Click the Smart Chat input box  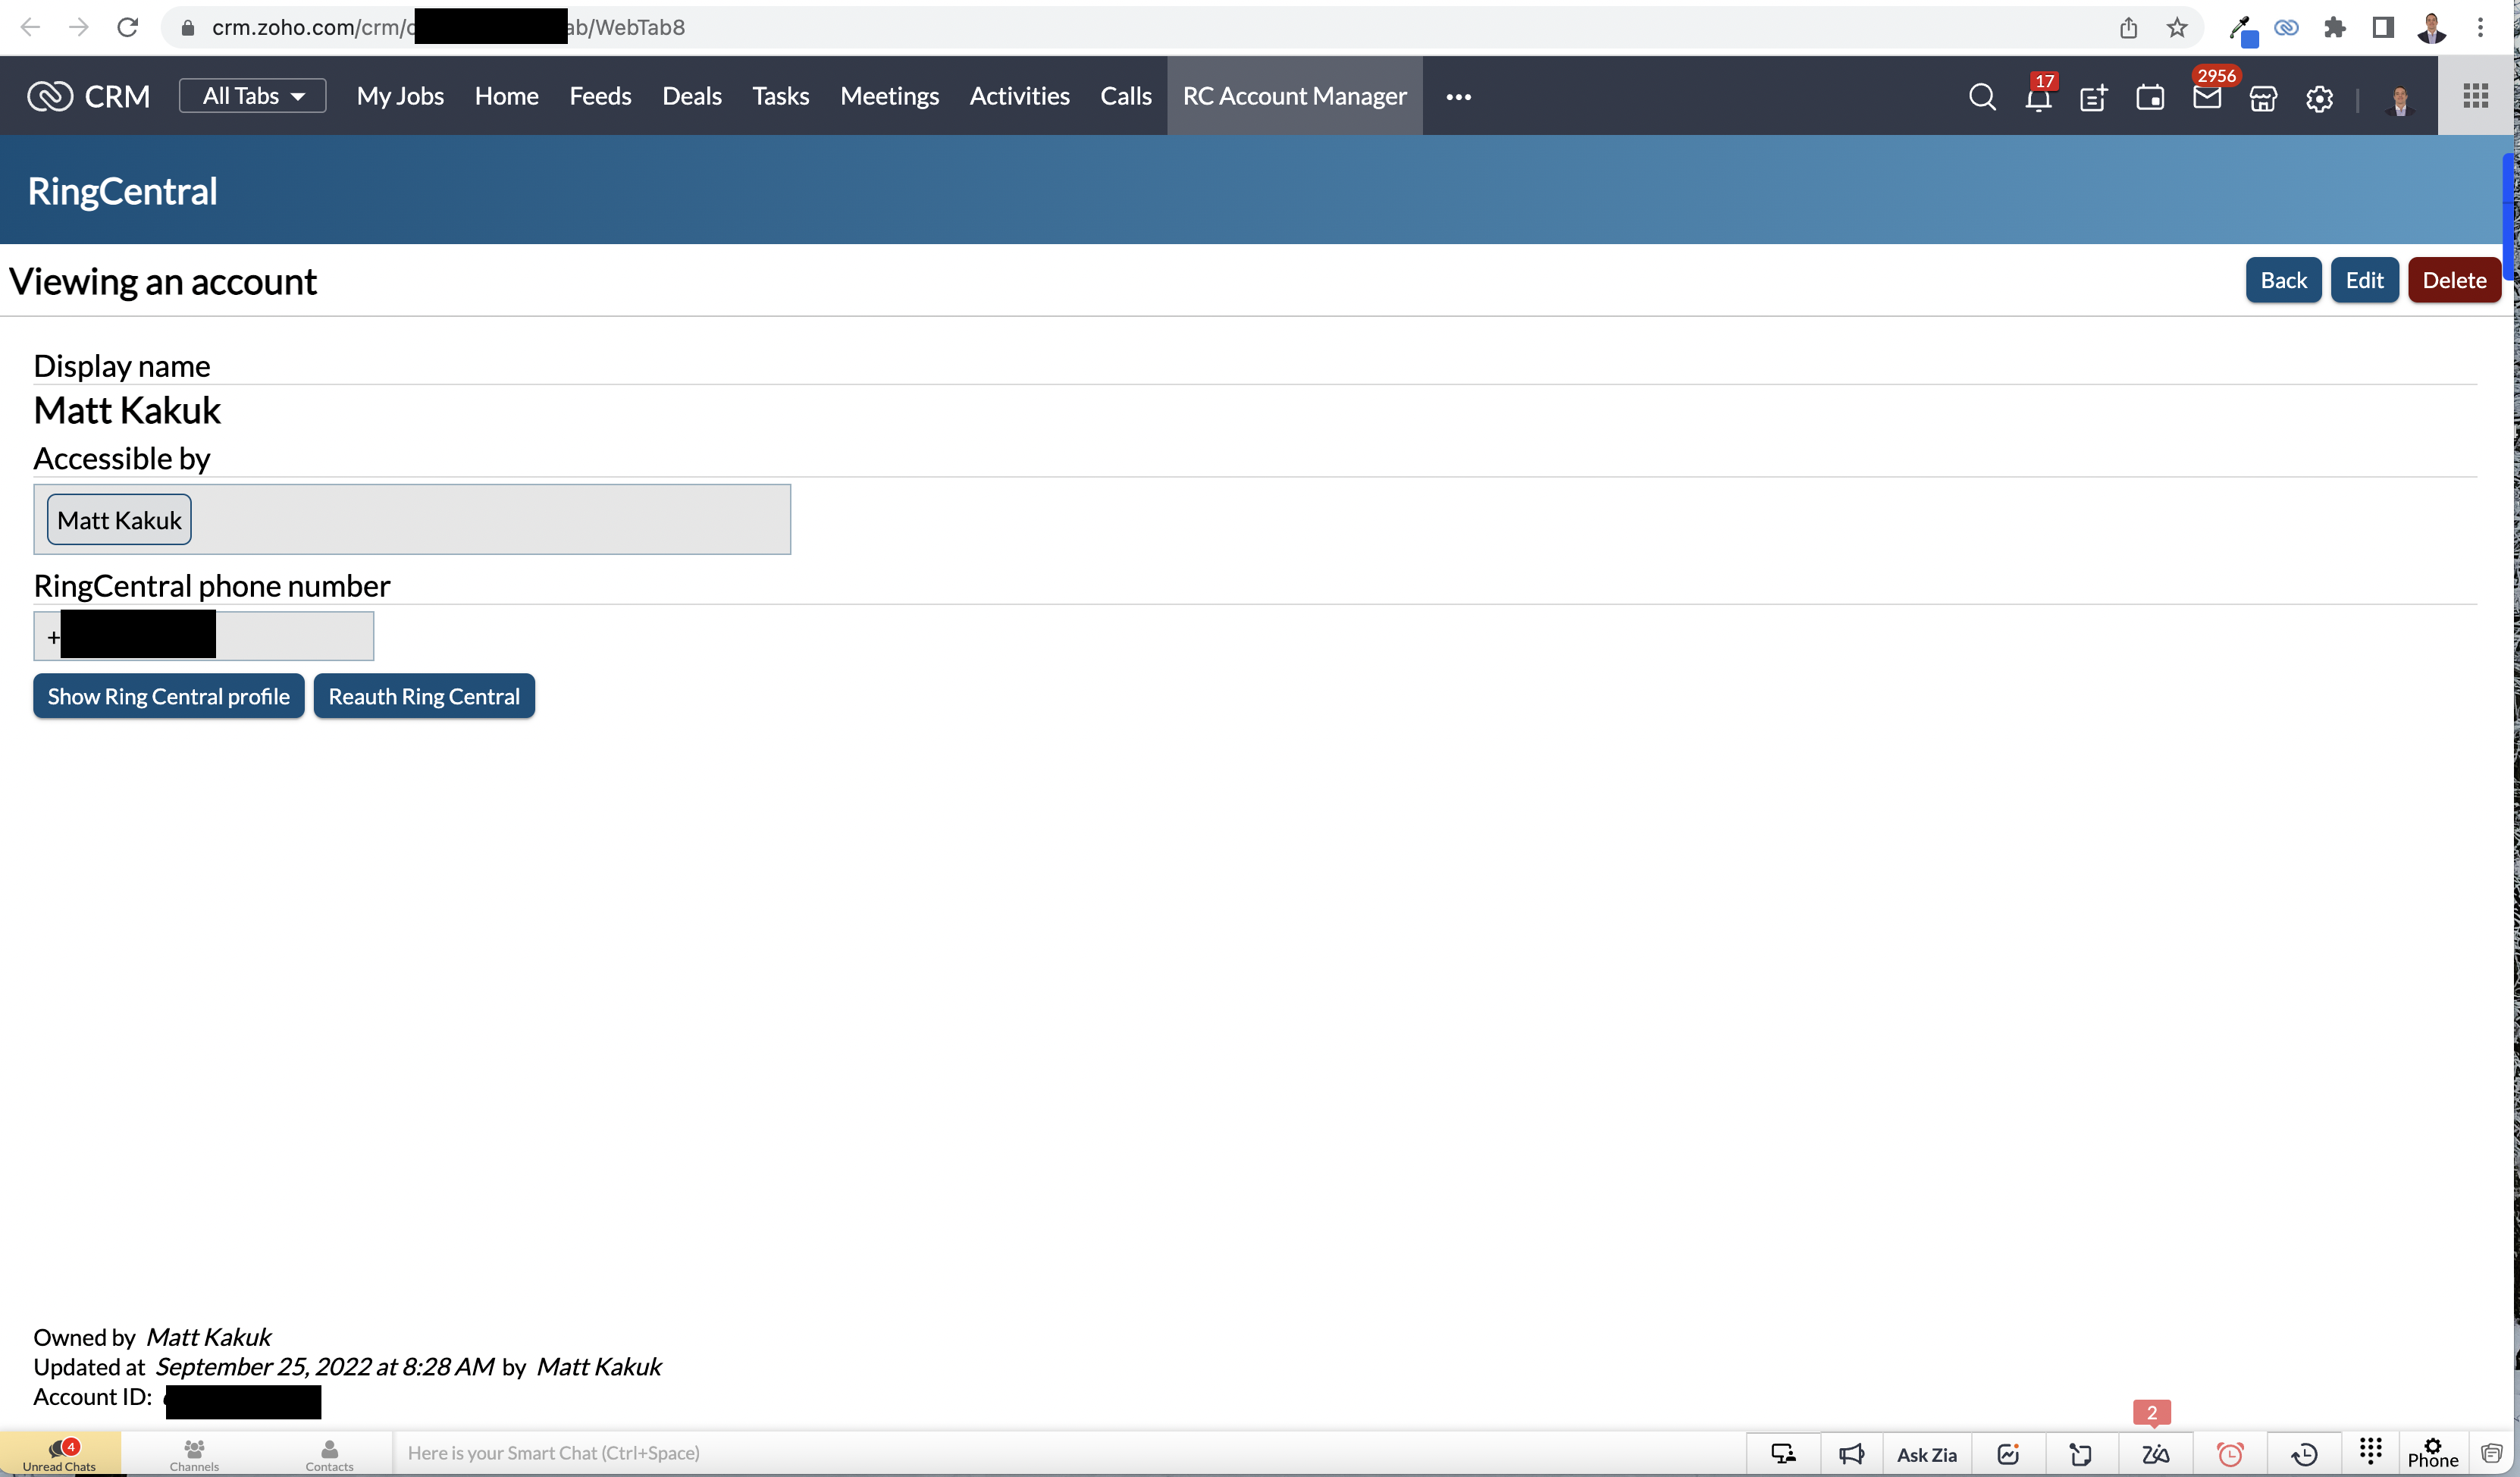(x=1070, y=1454)
